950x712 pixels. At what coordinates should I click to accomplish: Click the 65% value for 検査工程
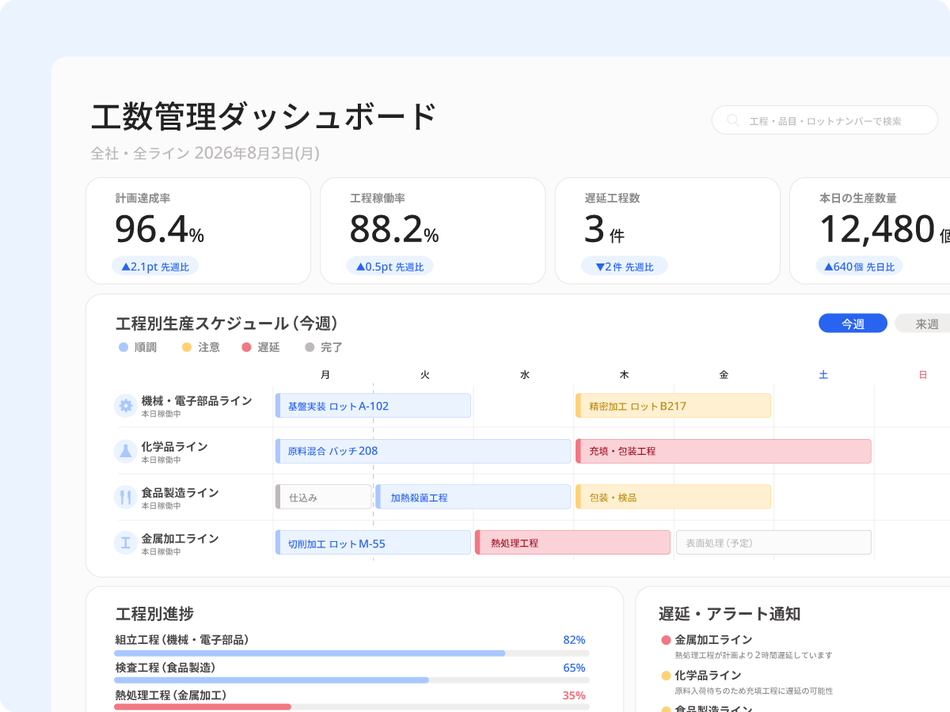574,668
